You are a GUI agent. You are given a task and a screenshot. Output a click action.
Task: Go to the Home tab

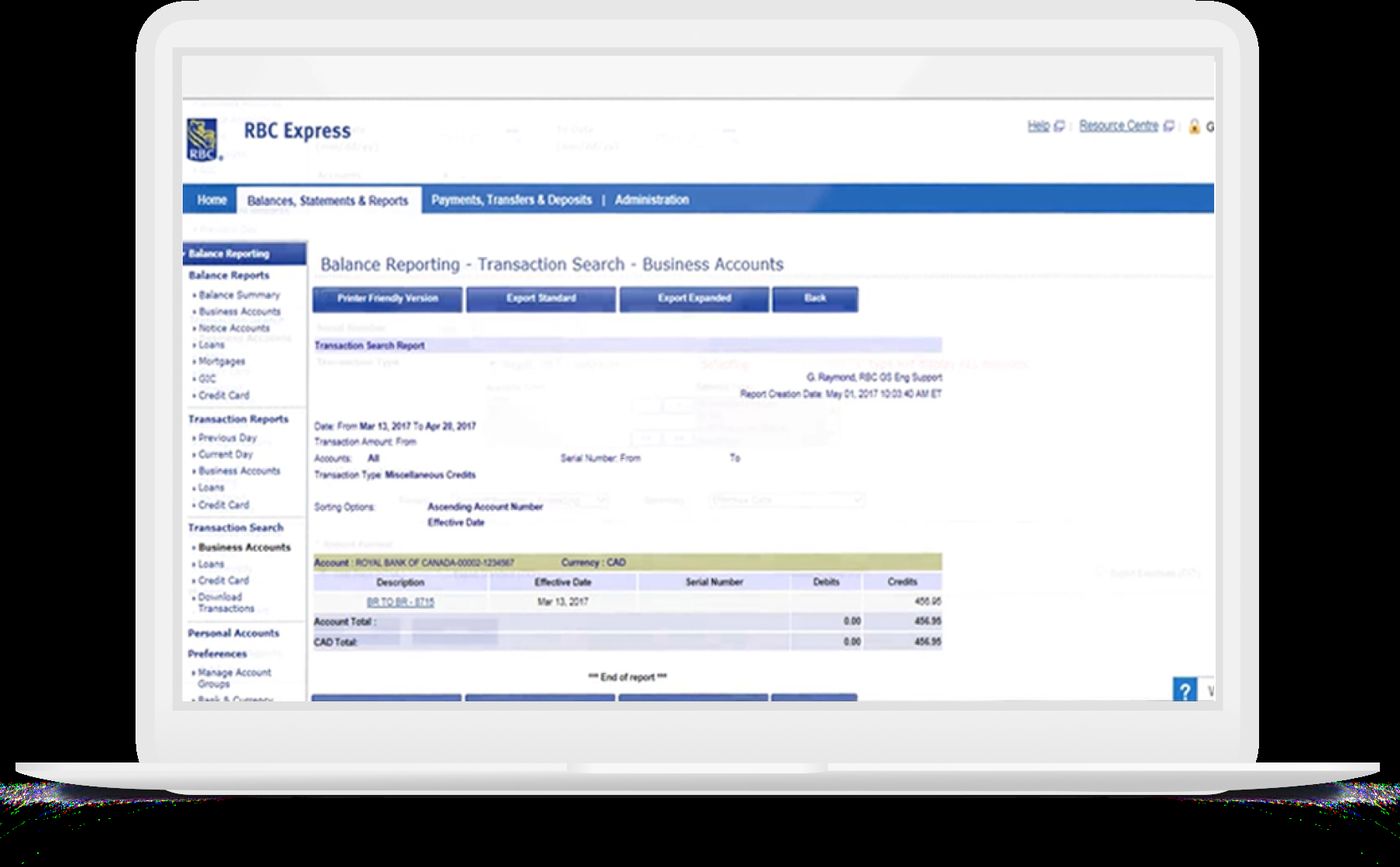(211, 200)
